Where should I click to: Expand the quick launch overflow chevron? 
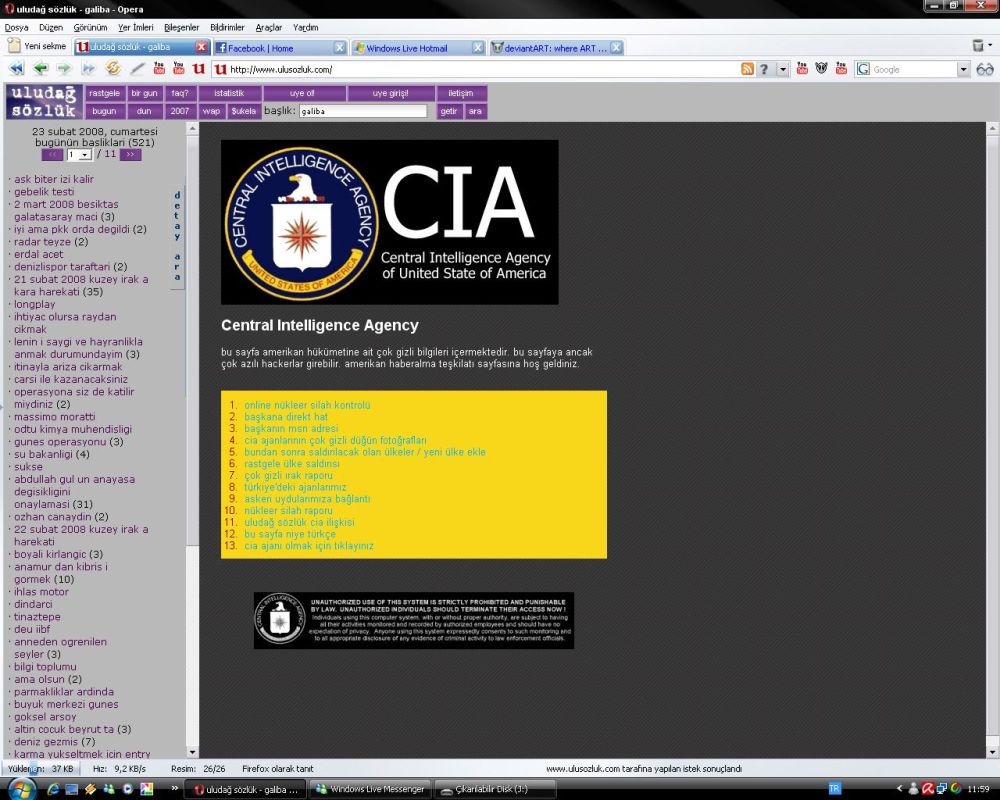point(174,789)
